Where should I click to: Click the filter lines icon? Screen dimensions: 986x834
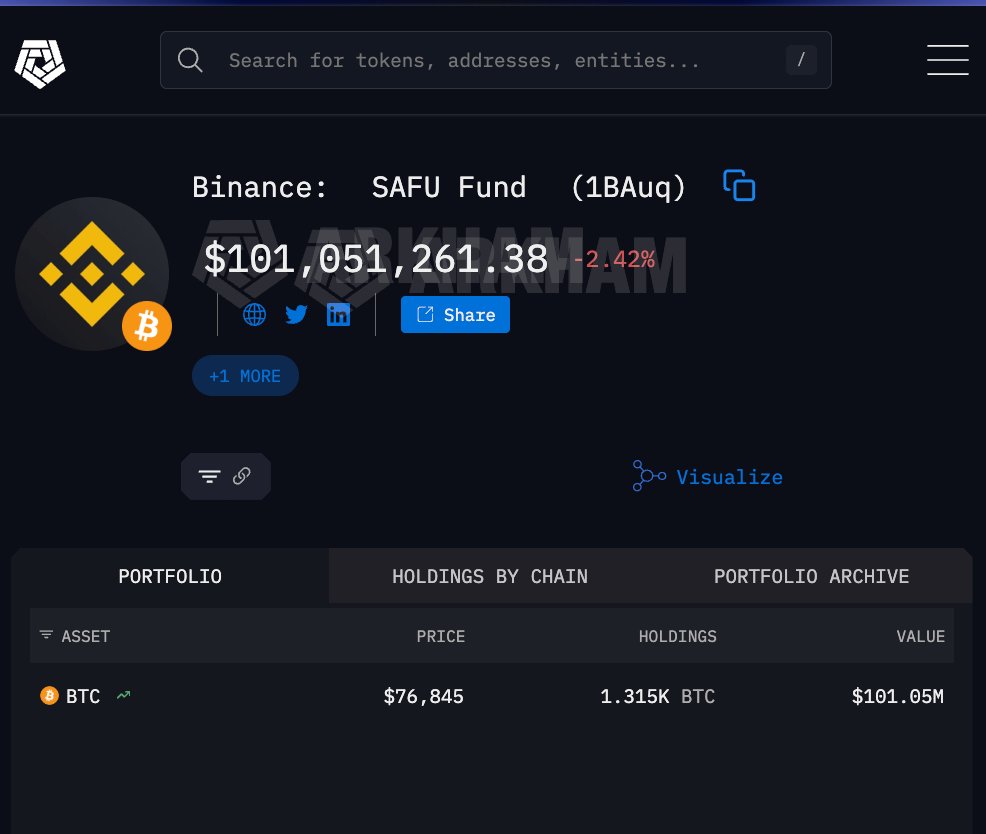click(209, 477)
